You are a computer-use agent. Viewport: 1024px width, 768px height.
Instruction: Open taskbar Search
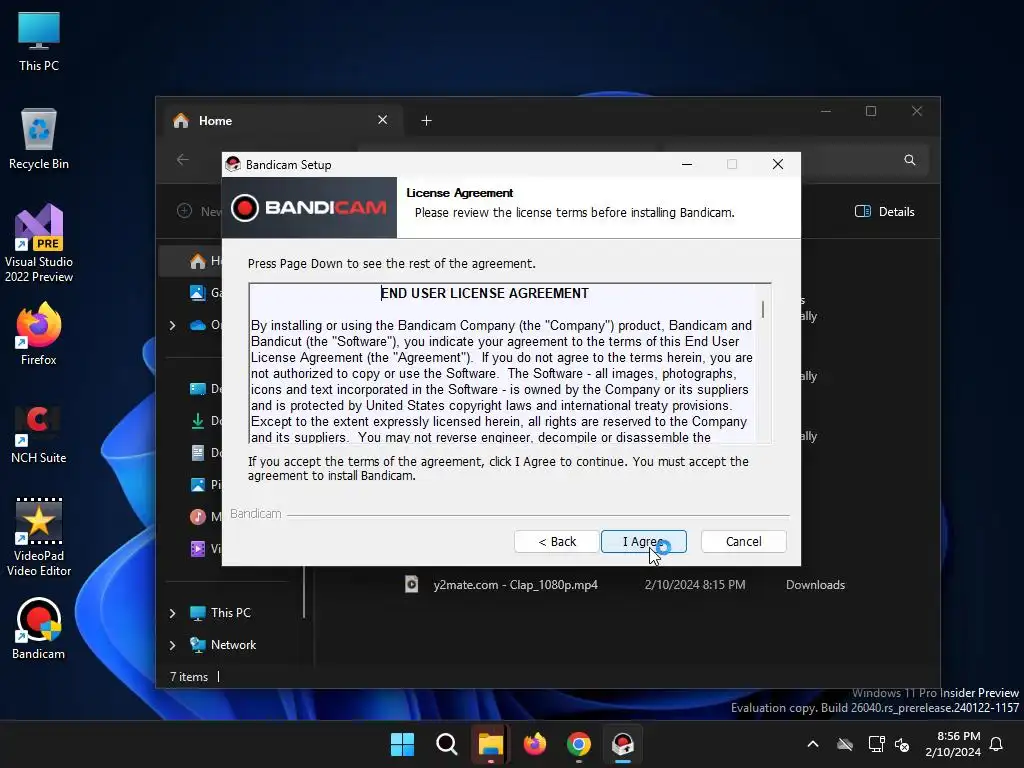(447, 744)
